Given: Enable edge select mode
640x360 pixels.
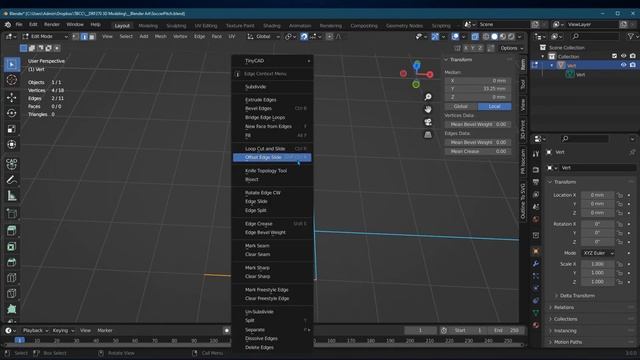Looking at the screenshot, I should tap(84, 36).
